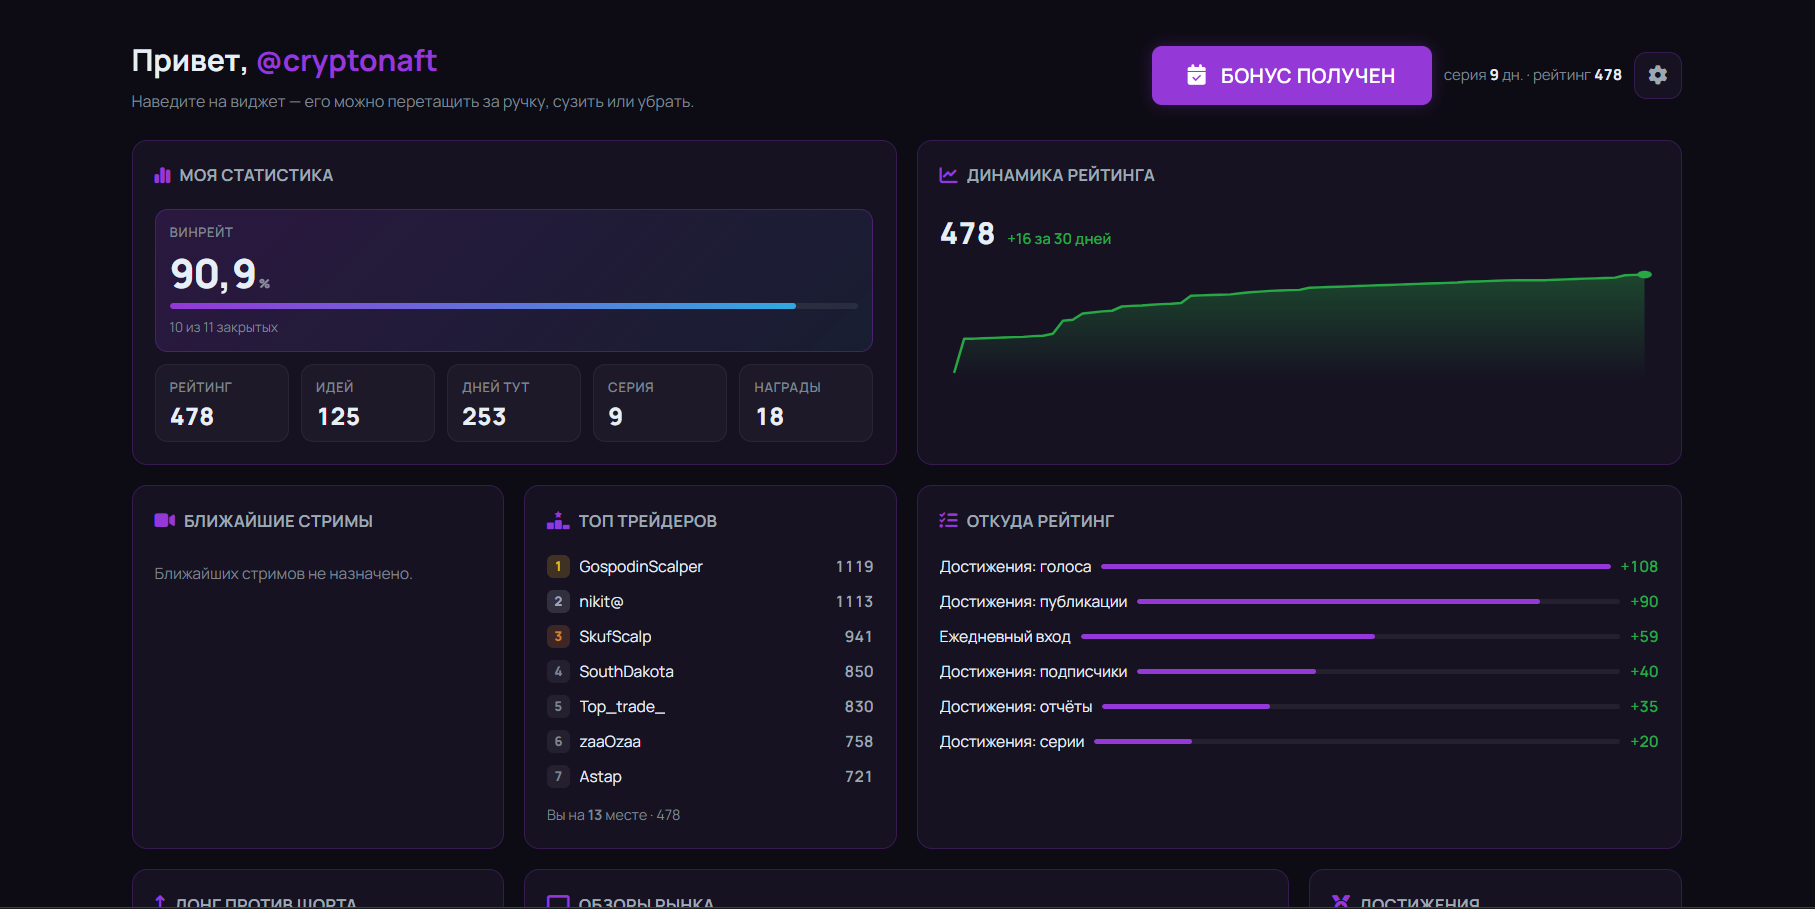Click rank badge 6 next to zaaOzaa
The width and height of the screenshot is (1815, 909).
[558, 742]
